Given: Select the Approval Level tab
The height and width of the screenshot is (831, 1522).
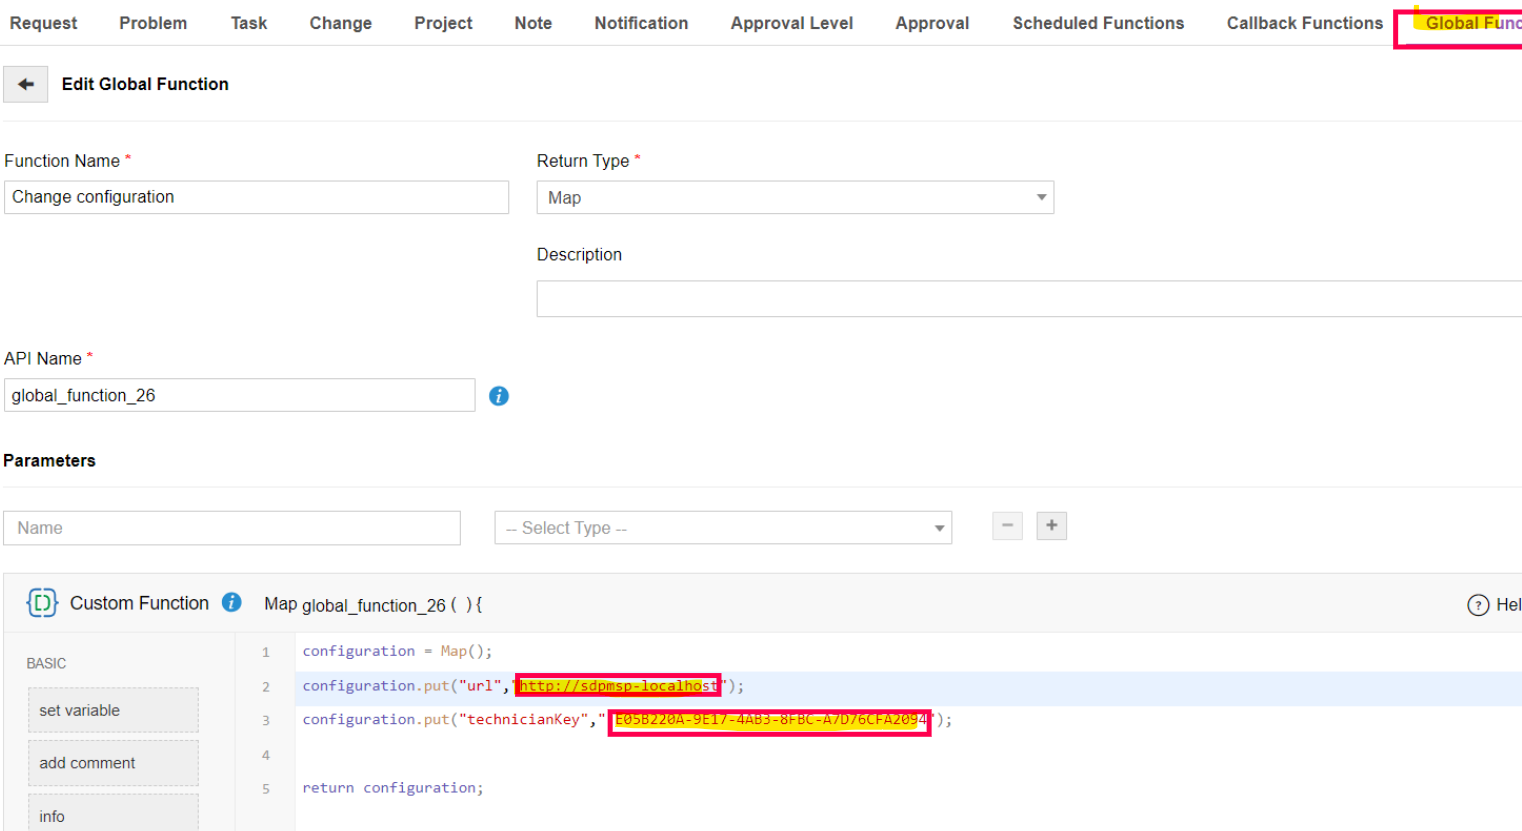Looking at the screenshot, I should [791, 23].
